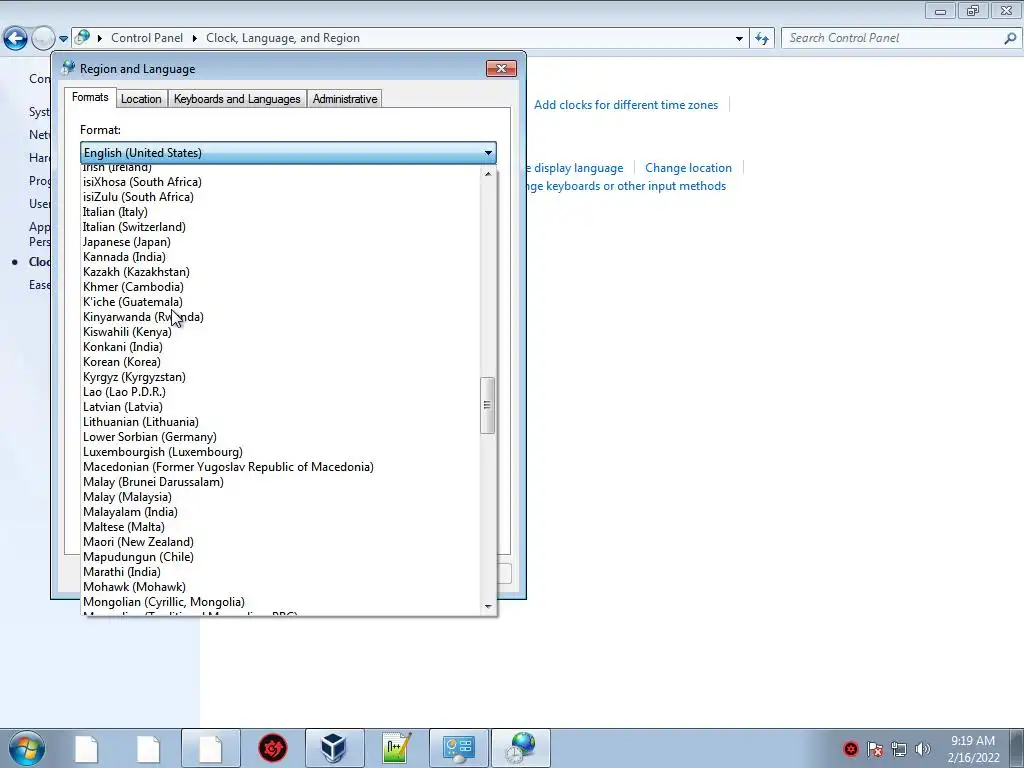Open Add clocks for different time zones
This screenshot has height=768, width=1024.
(626, 105)
